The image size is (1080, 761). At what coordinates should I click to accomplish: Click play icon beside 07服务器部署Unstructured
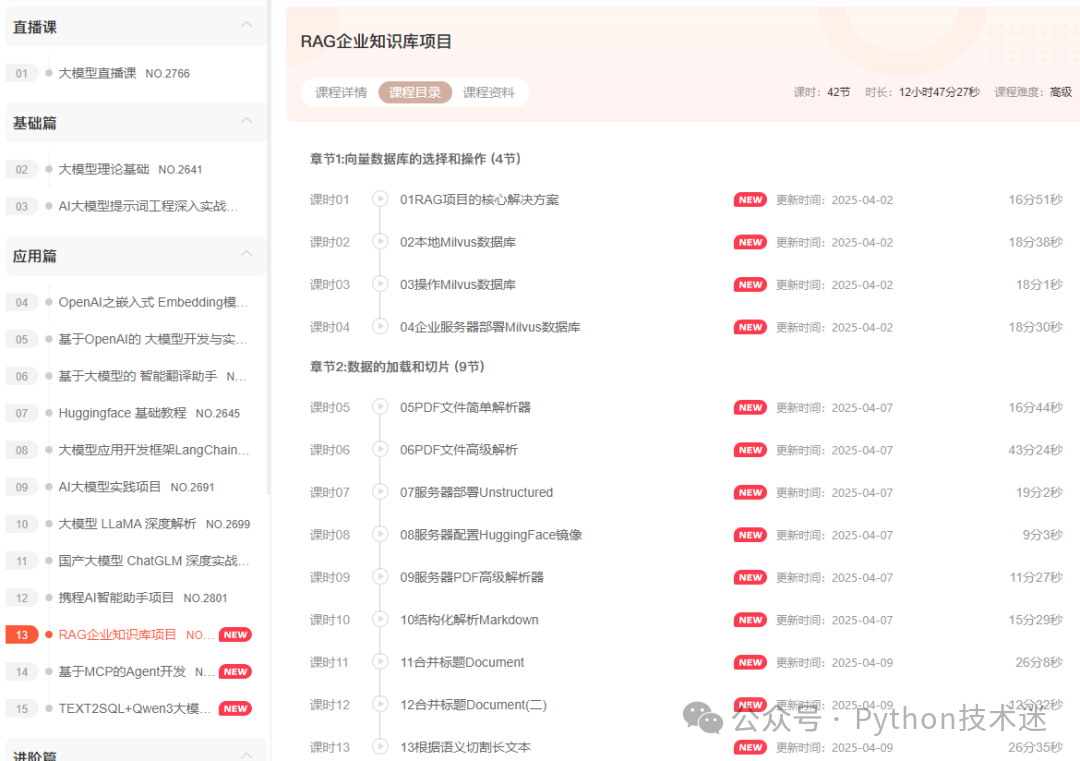[380, 492]
